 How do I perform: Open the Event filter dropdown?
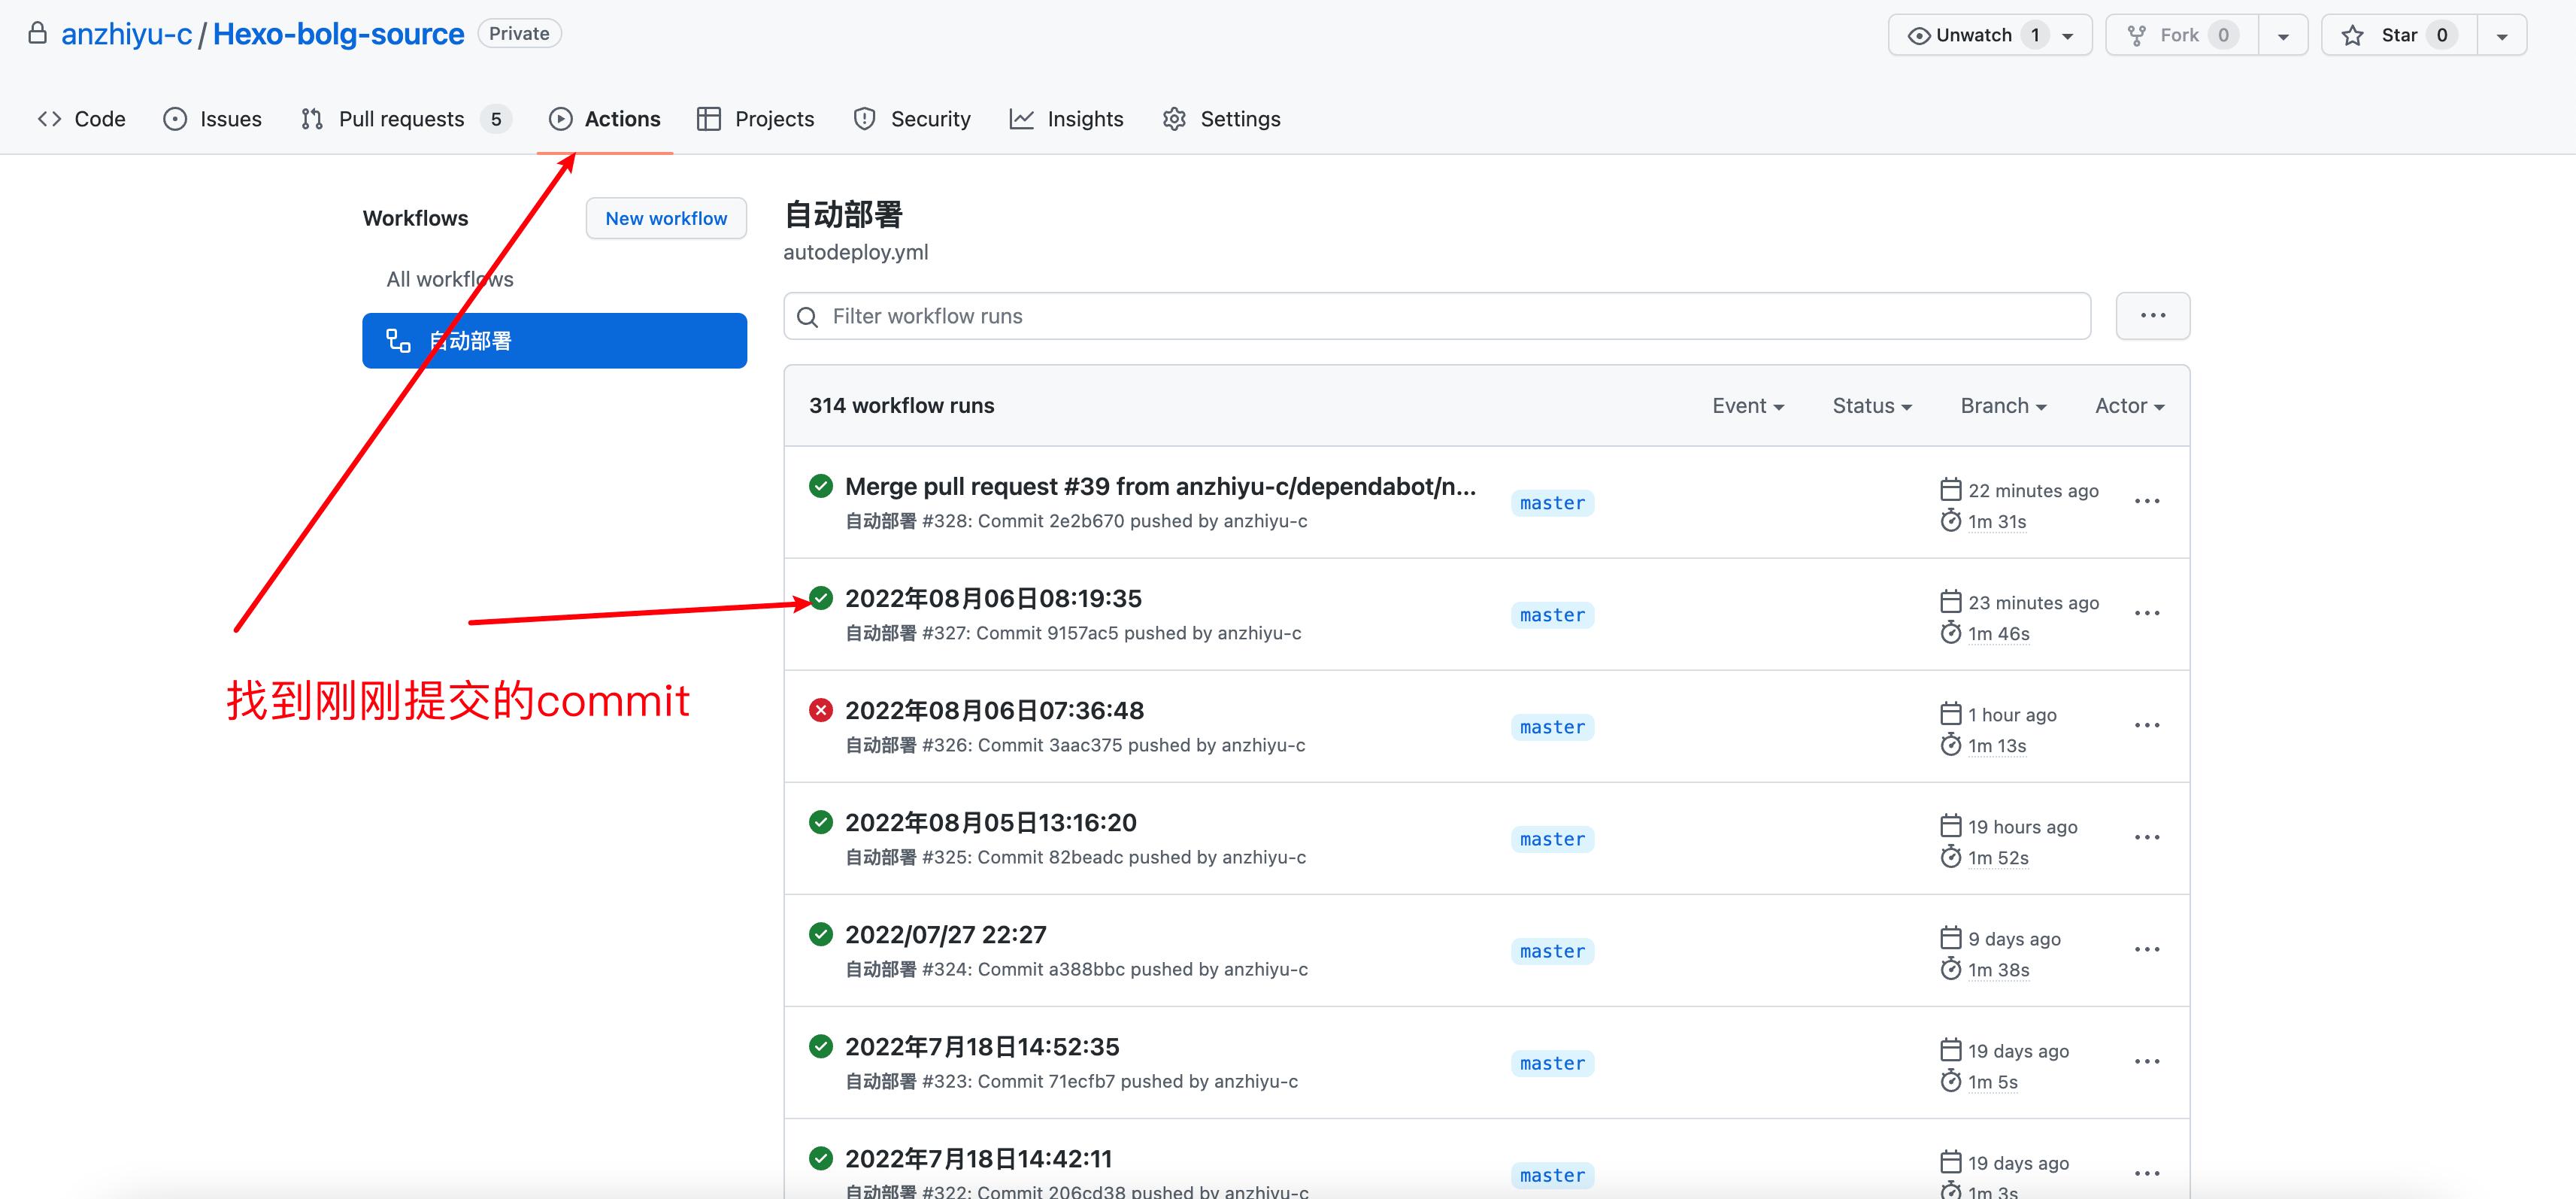pos(1747,406)
